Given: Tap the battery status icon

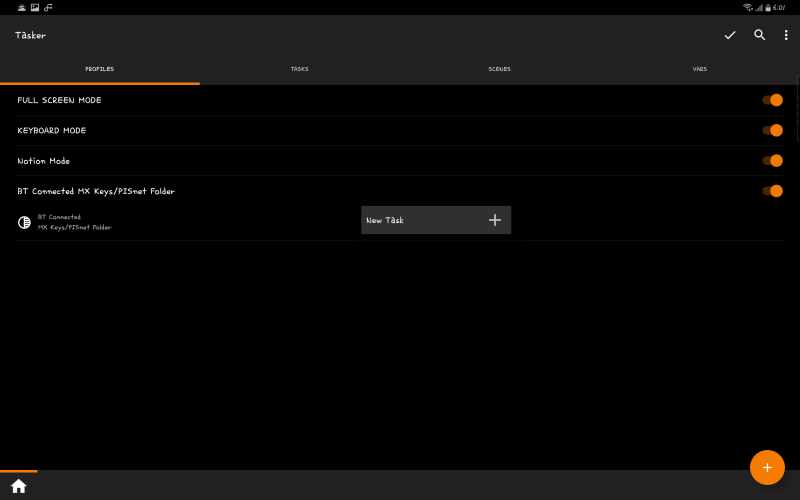Looking at the screenshot, I should coord(768,8).
